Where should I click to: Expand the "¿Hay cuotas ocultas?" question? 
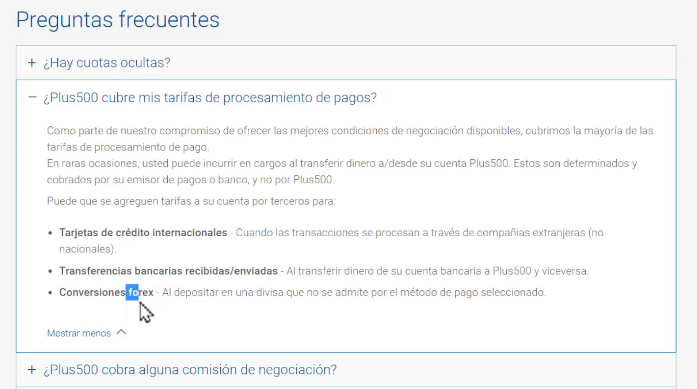(107, 63)
